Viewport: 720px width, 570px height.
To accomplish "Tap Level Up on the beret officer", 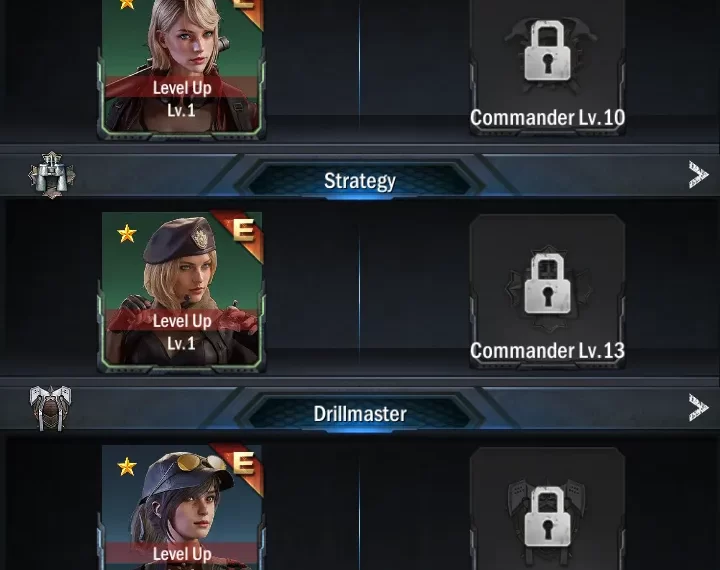I will click(x=182, y=321).
